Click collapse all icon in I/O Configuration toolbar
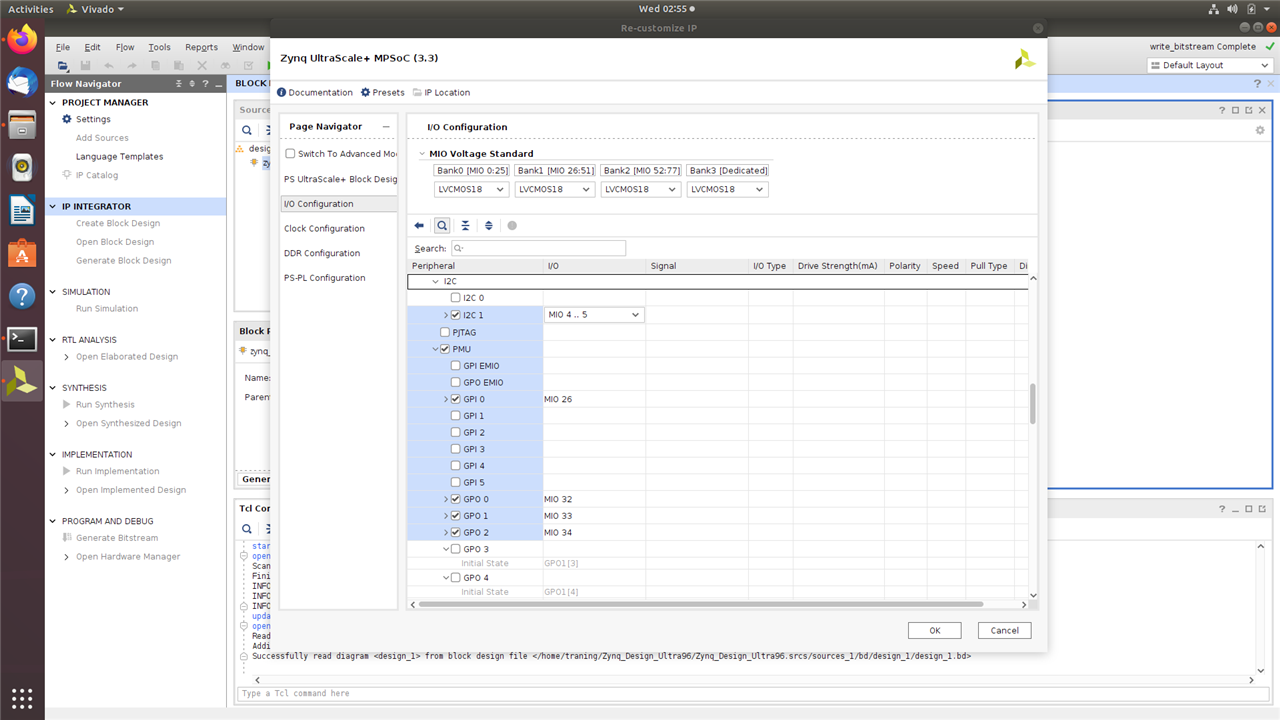Screen dimensions: 1280x720 point(465,226)
